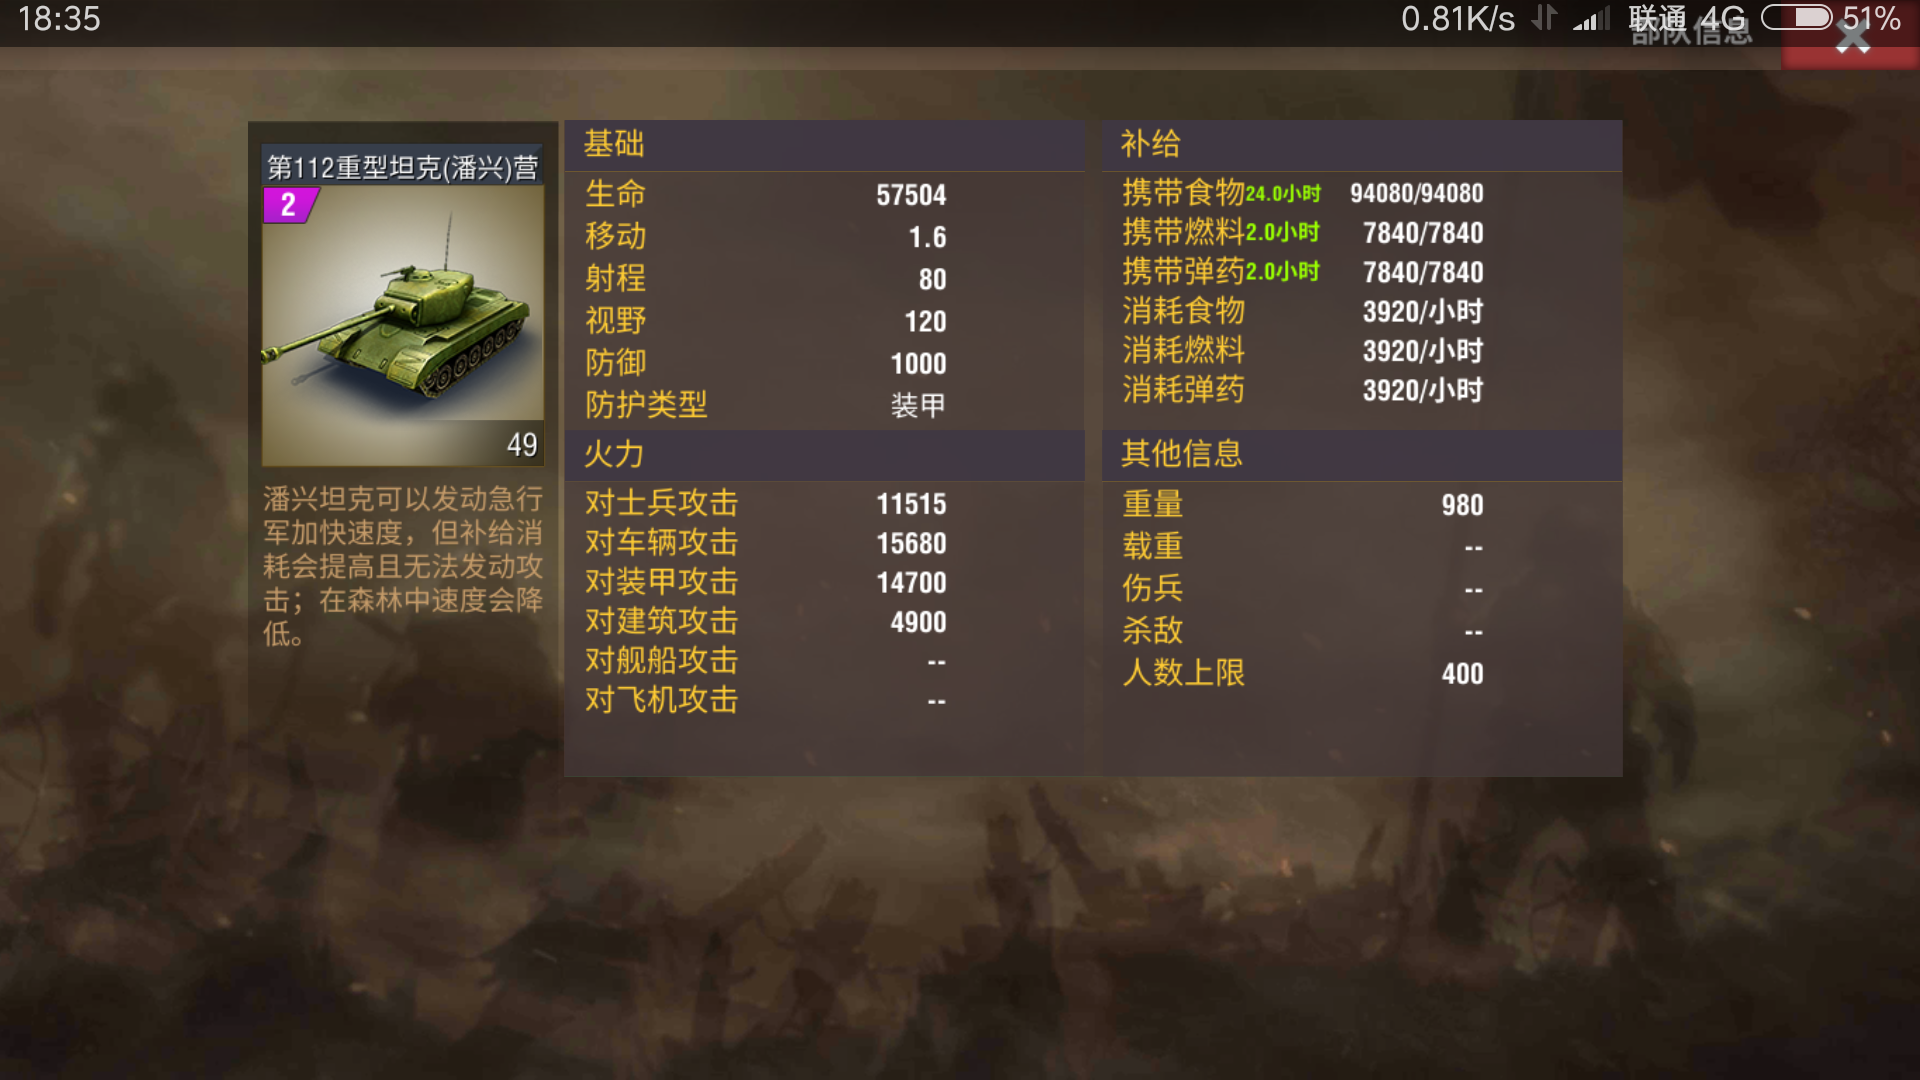This screenshot has width=1920, height=1080.
Task: Close the unit info panel with X
Action: tap(1852, 40)
